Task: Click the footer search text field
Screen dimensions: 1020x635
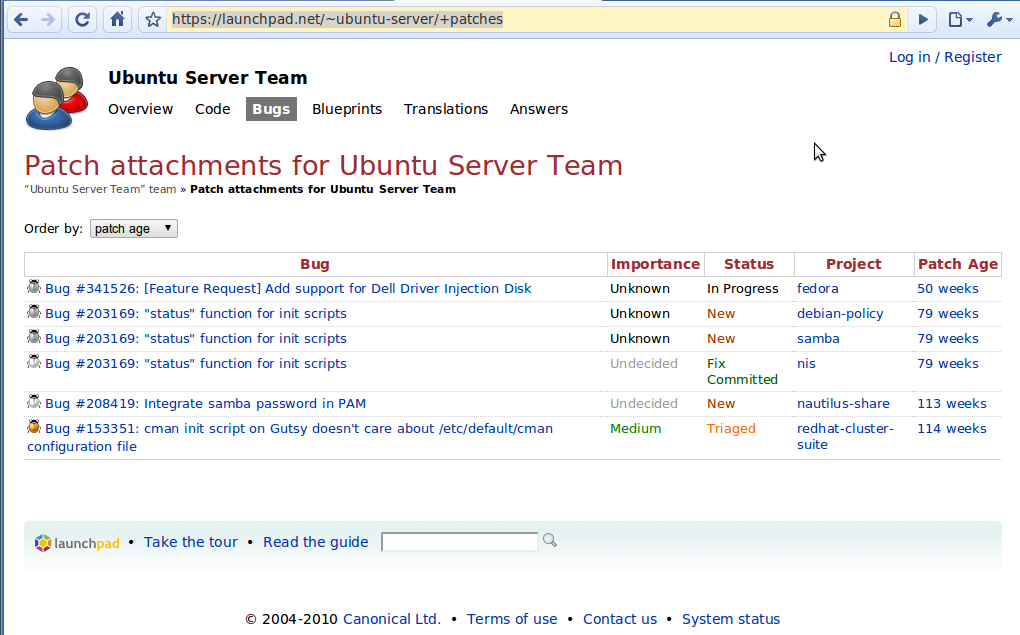Action: (460, 542)
